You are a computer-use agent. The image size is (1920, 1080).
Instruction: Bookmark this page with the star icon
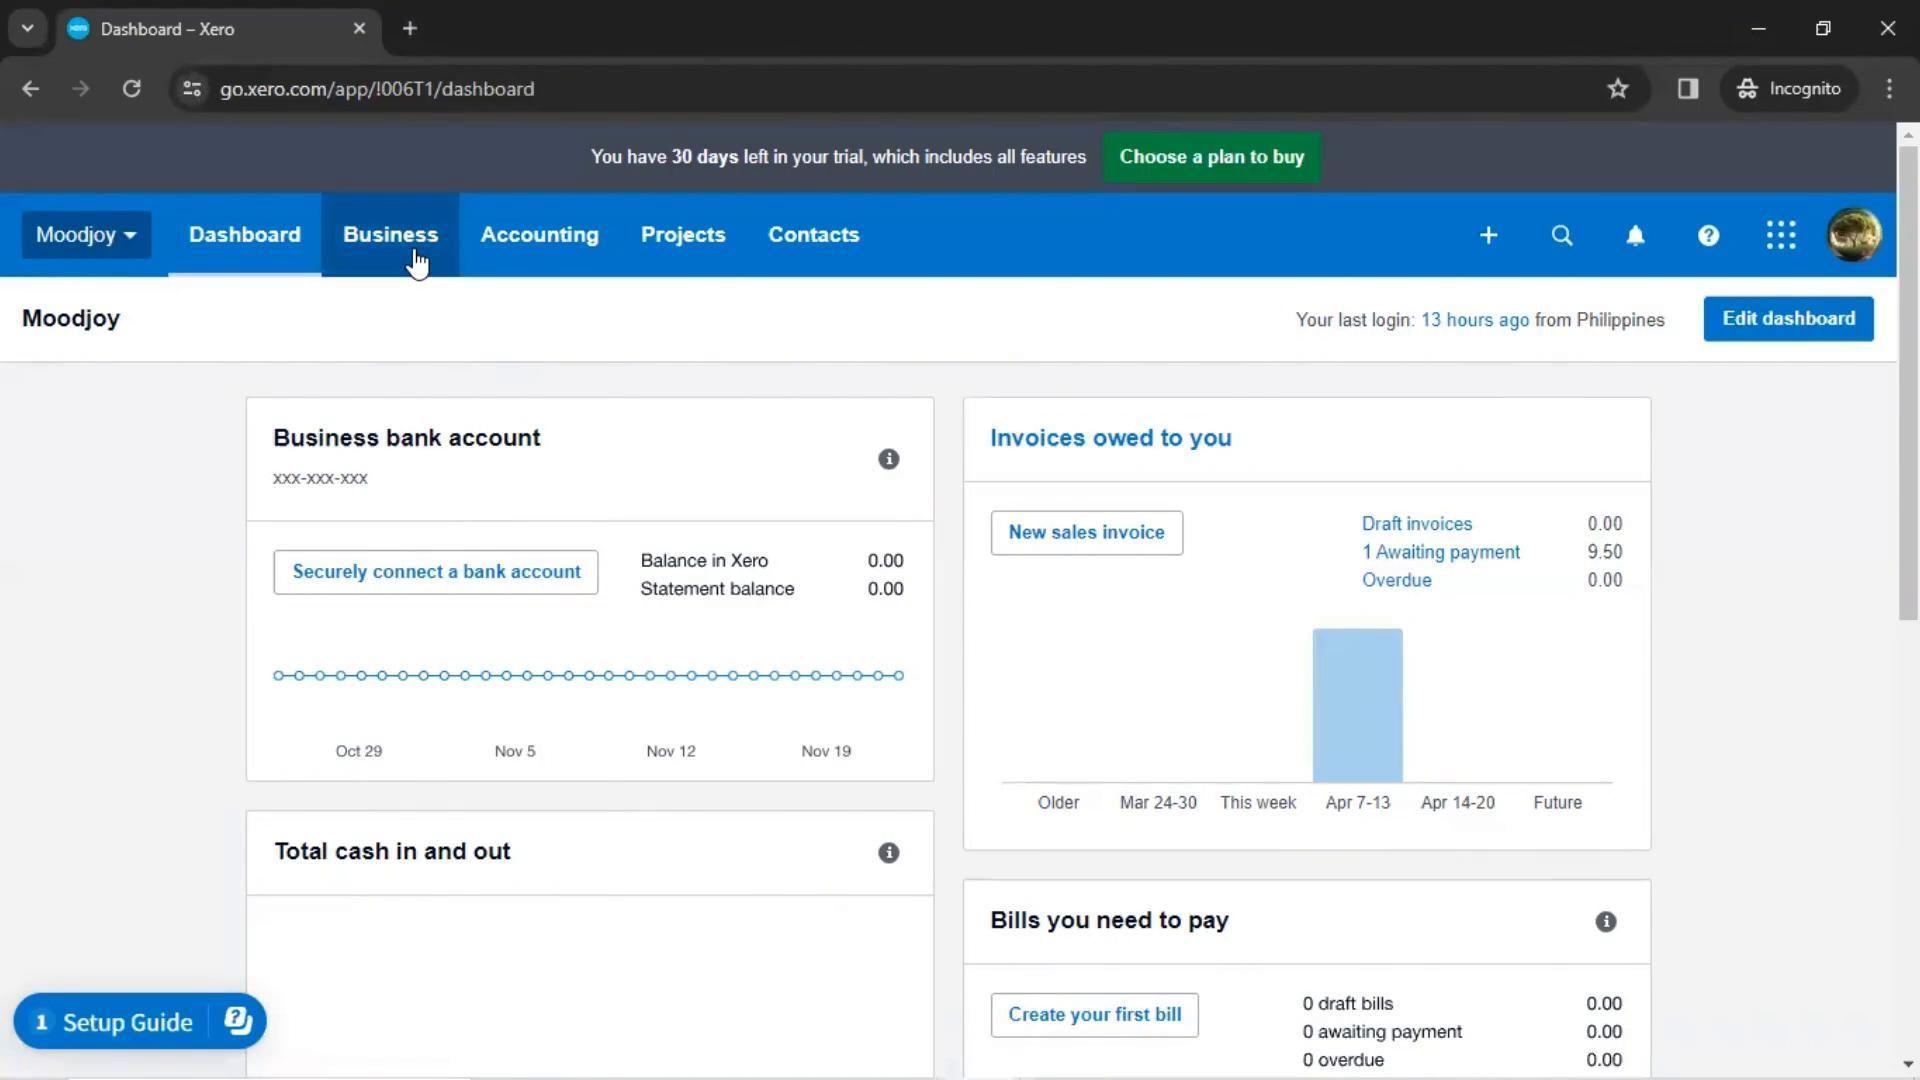(x=1617, y=89)
